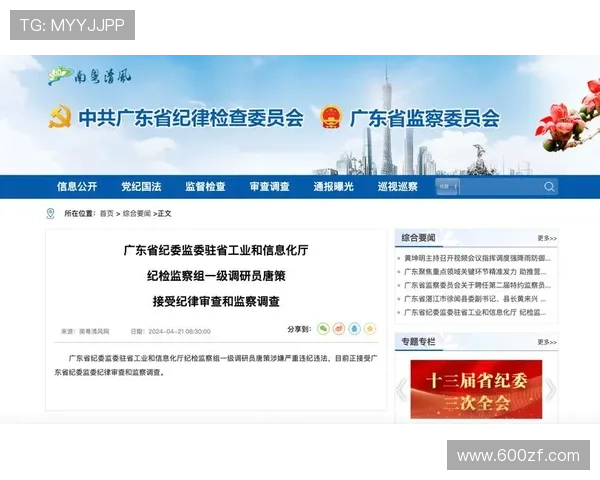
Task: Click 综合要闻 sidebar heading
Action: (418, 238)
